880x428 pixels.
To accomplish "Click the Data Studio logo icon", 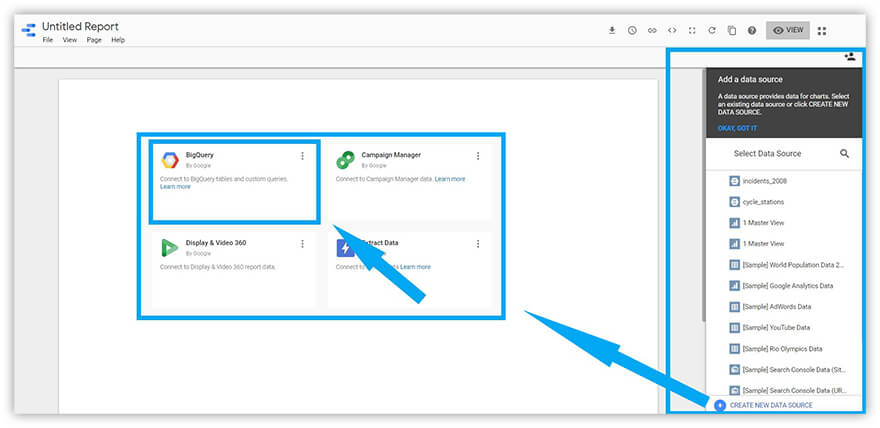I will pos(29,30).
